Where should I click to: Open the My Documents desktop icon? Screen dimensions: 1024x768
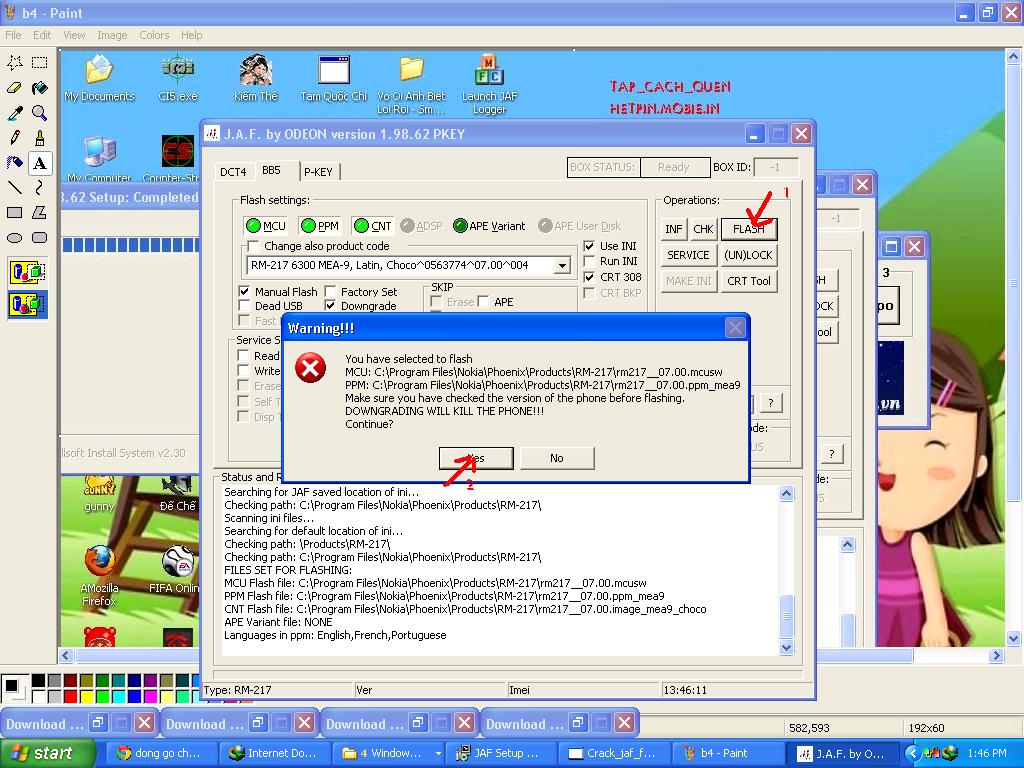tap(99, 78)
